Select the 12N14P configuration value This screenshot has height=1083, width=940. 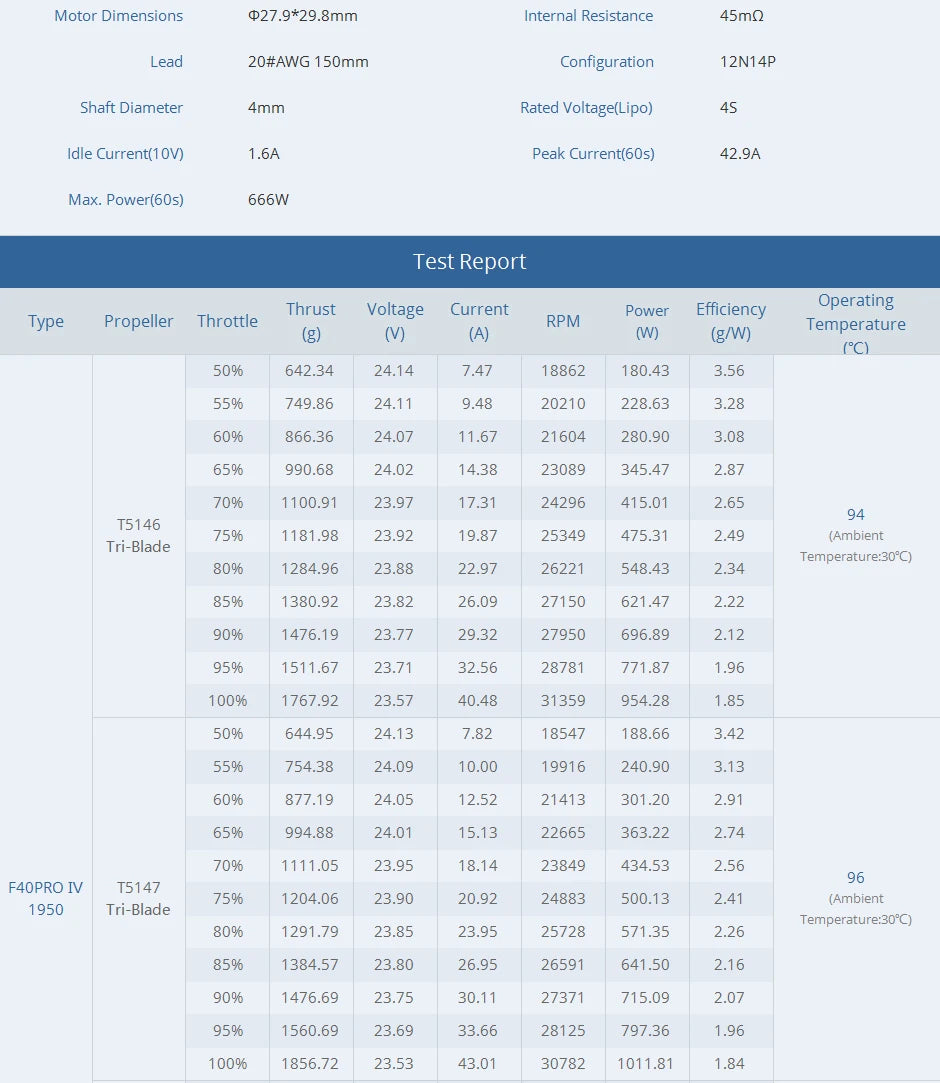coord(747,62)
